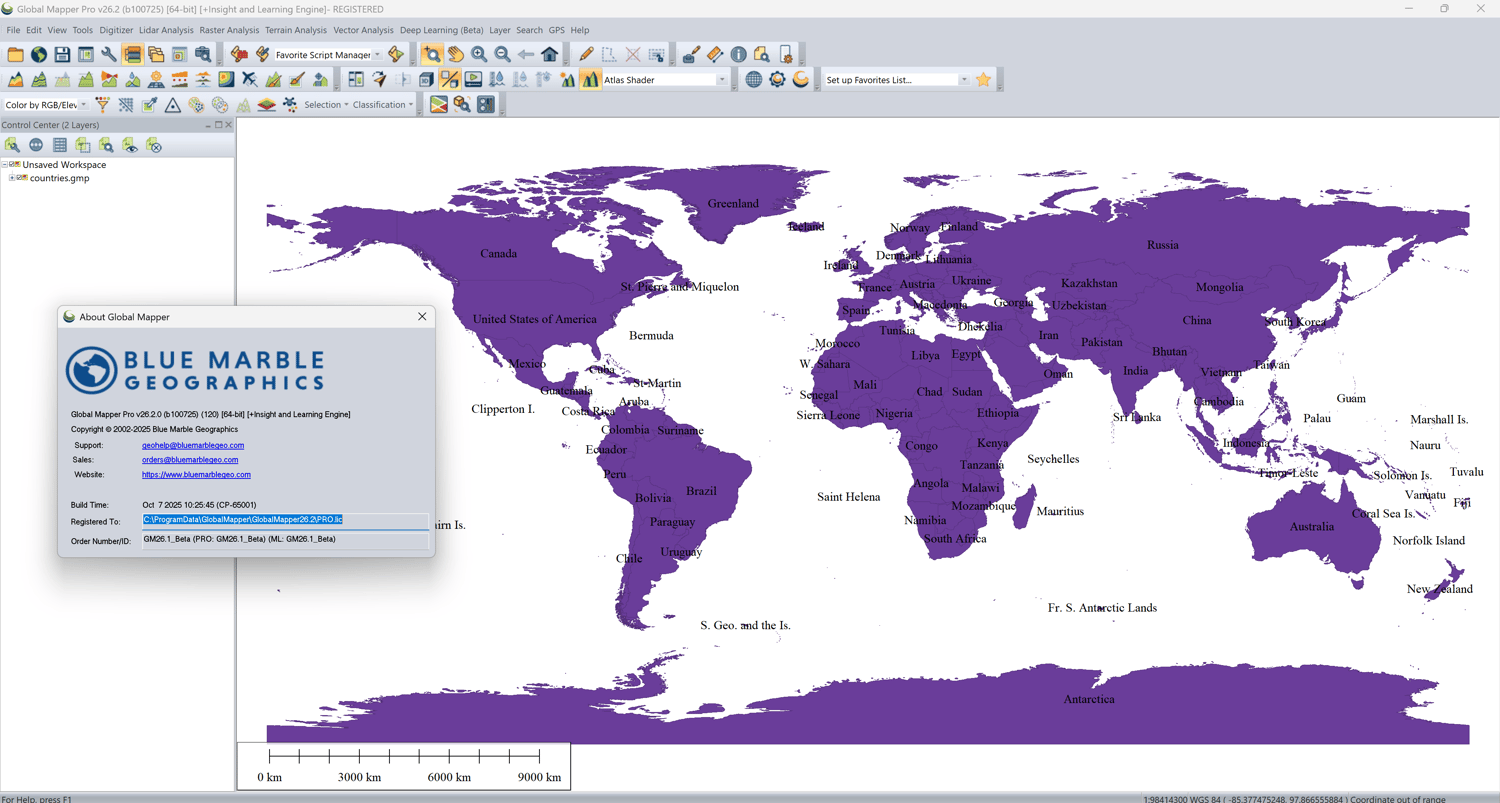The image size is (1500, 803).
Task: Open the Tools menu
Action: pos(83,30)
